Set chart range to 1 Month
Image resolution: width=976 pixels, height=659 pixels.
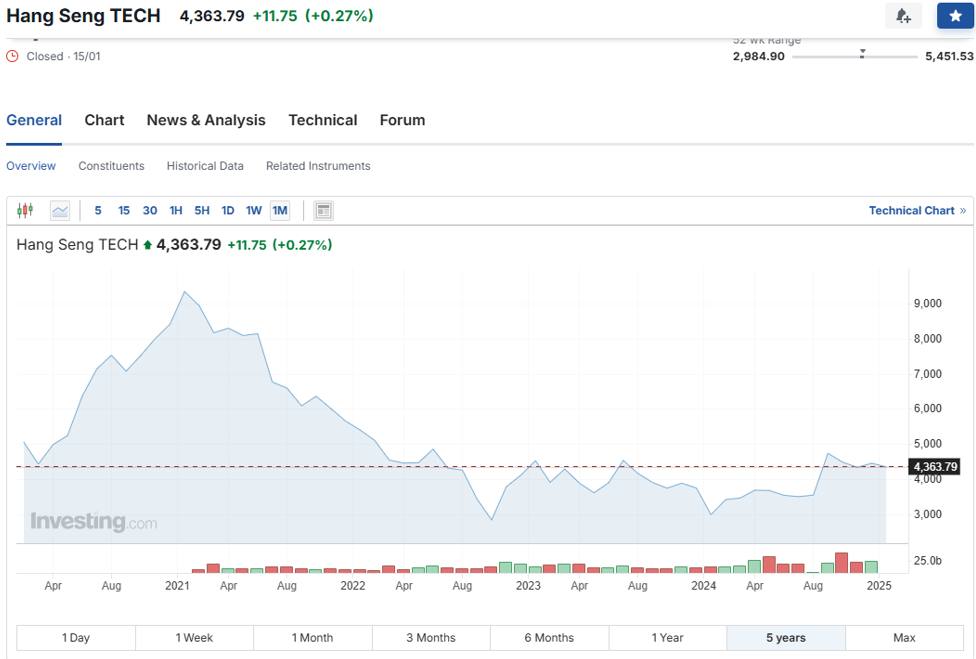[312, 638]
